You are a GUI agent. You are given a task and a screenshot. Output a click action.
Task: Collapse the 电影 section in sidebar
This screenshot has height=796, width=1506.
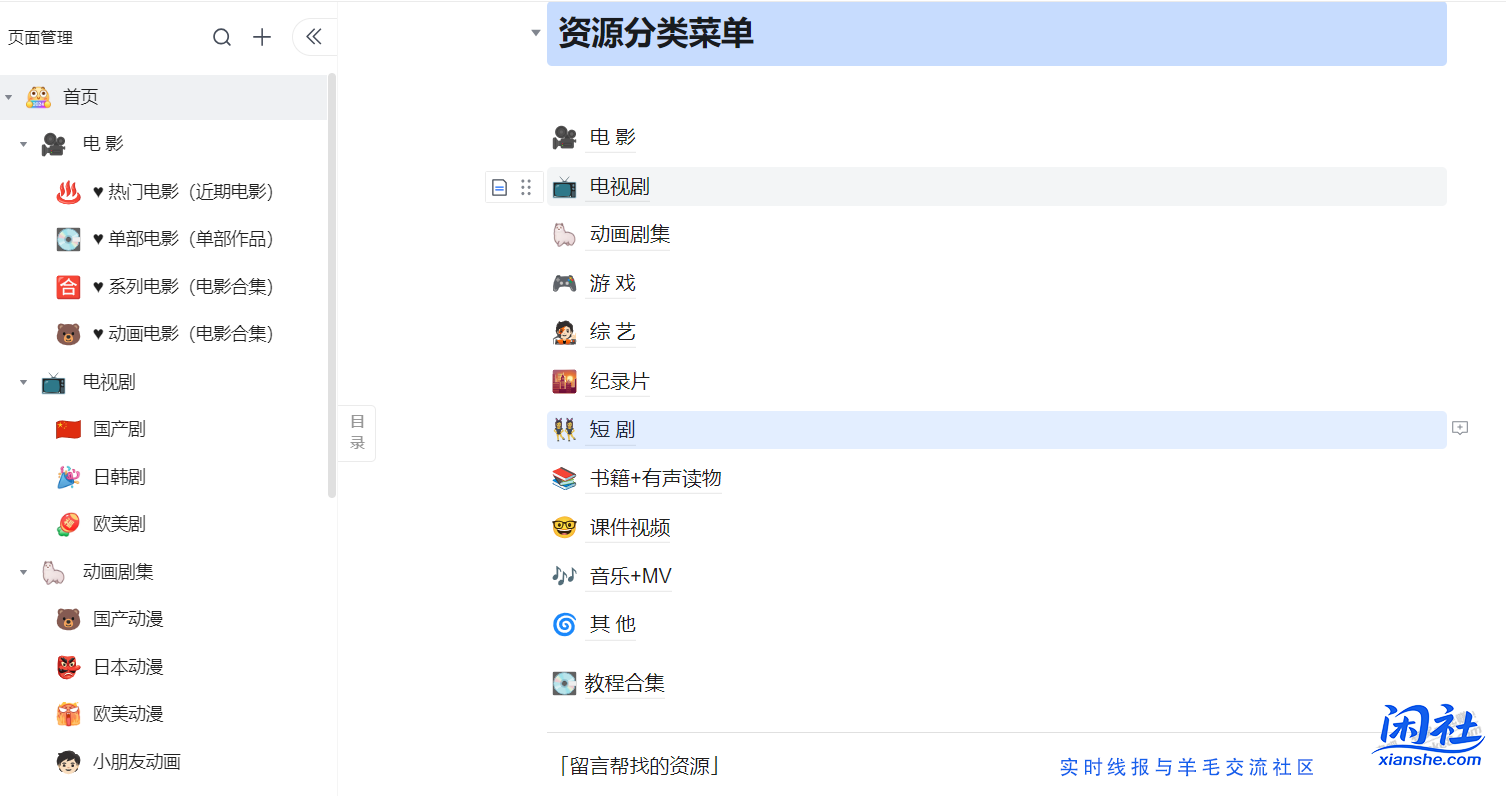[x=23, y=143]
